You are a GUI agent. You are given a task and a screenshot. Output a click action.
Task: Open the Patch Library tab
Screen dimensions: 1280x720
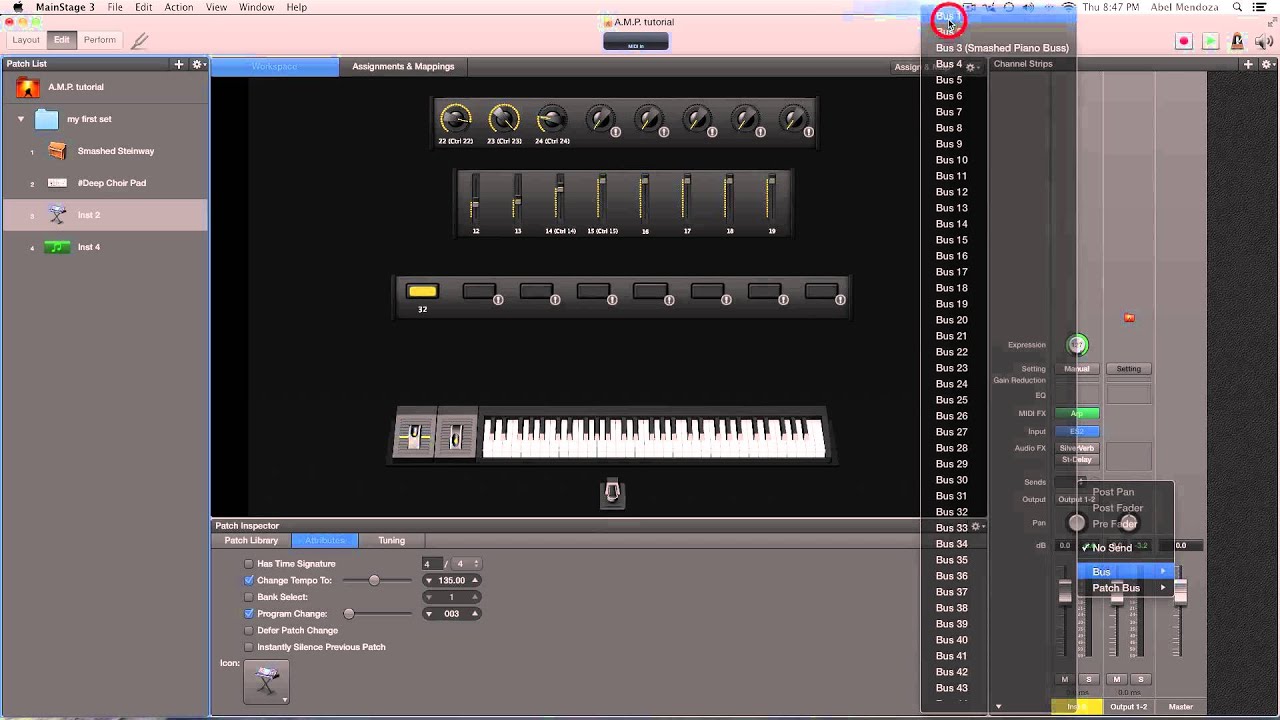[x=251, y=541]
